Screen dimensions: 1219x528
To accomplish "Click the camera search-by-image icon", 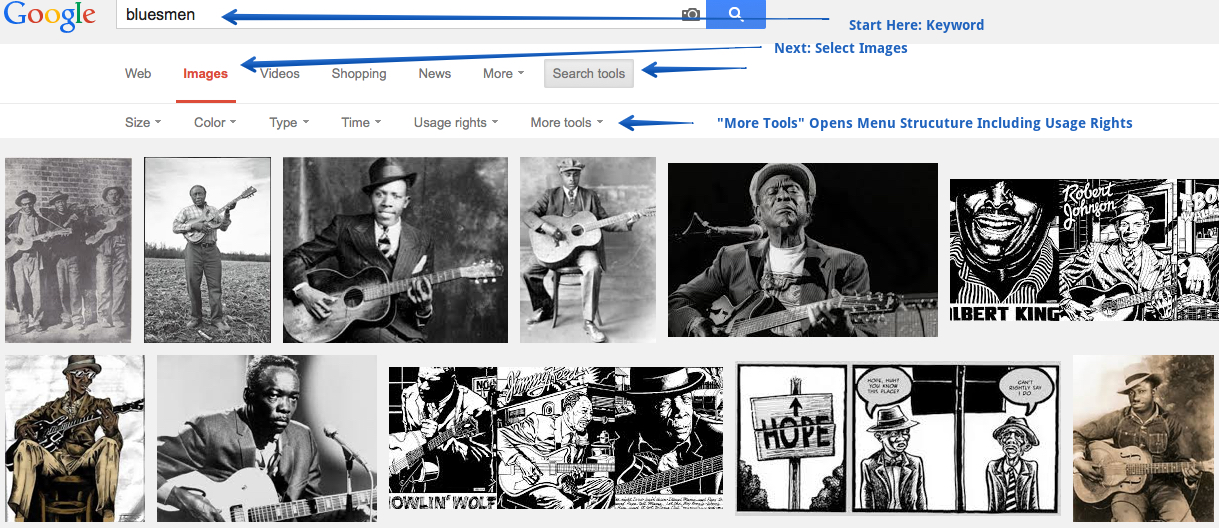I will click(x=690, y=14).
